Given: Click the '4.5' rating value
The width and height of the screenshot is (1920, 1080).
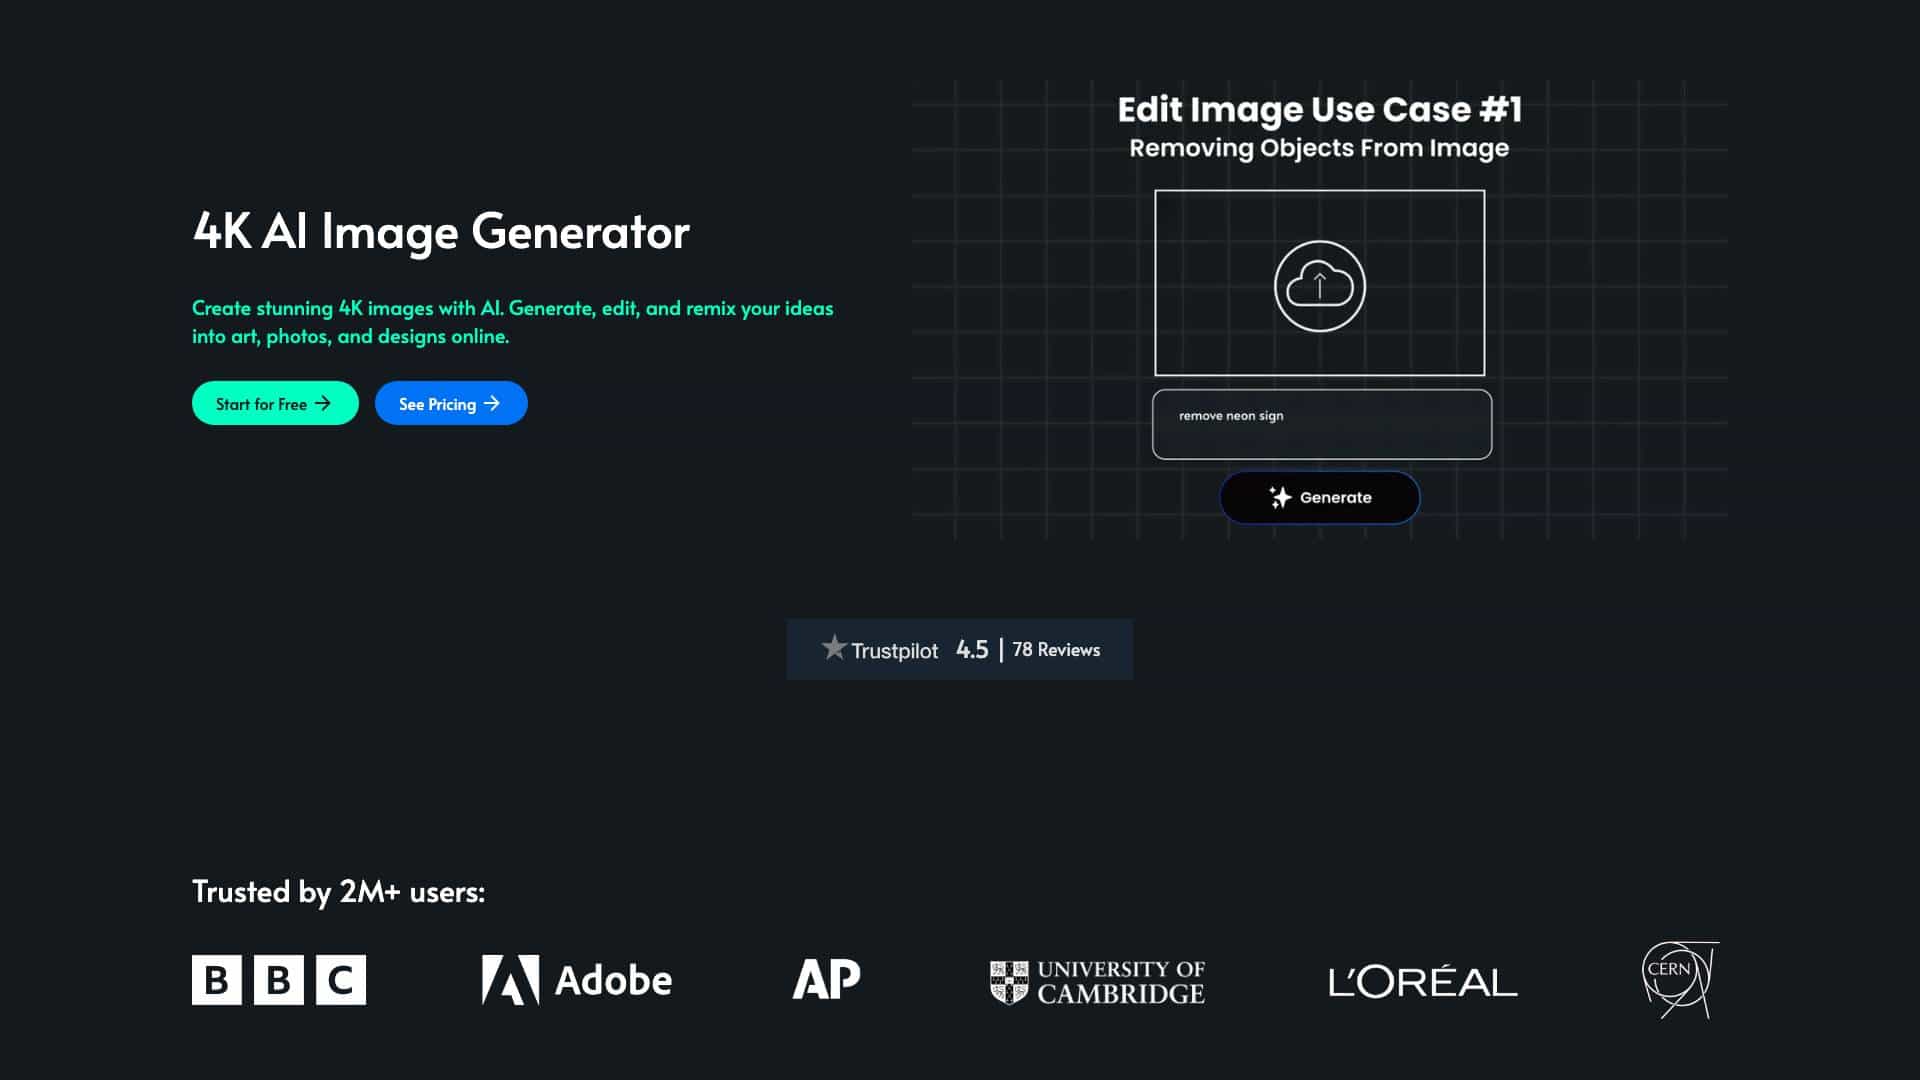Looking at the screenshot, I should tap(972, 649).
